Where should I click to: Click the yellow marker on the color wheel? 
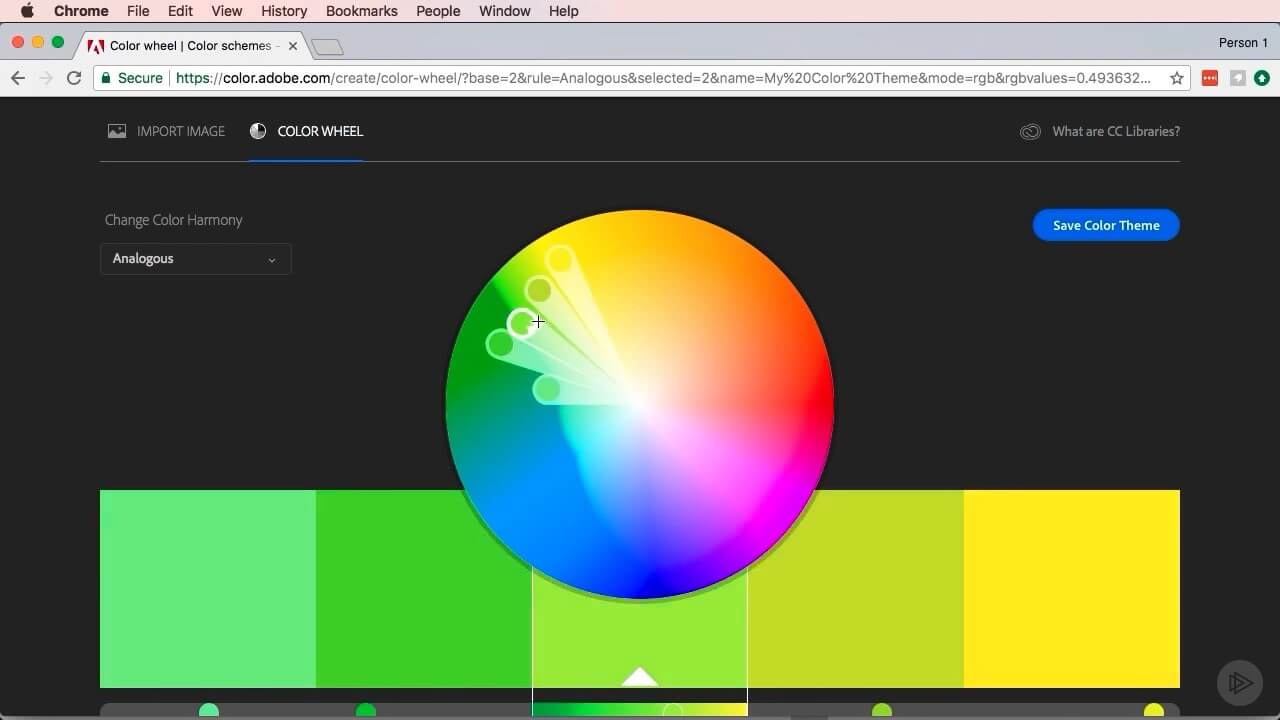tap(560, 260)
